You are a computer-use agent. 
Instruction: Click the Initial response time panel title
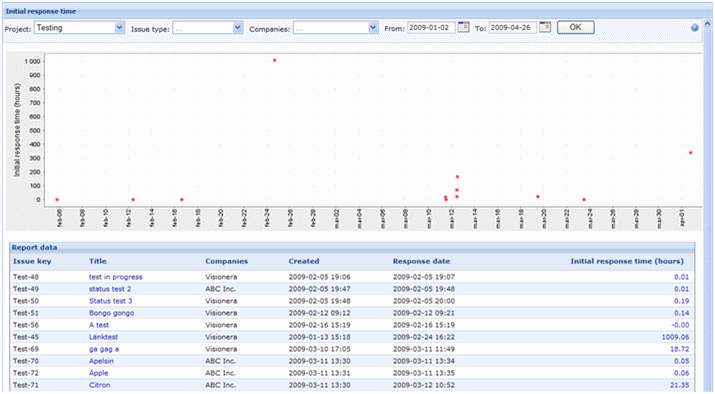[41, 11]
